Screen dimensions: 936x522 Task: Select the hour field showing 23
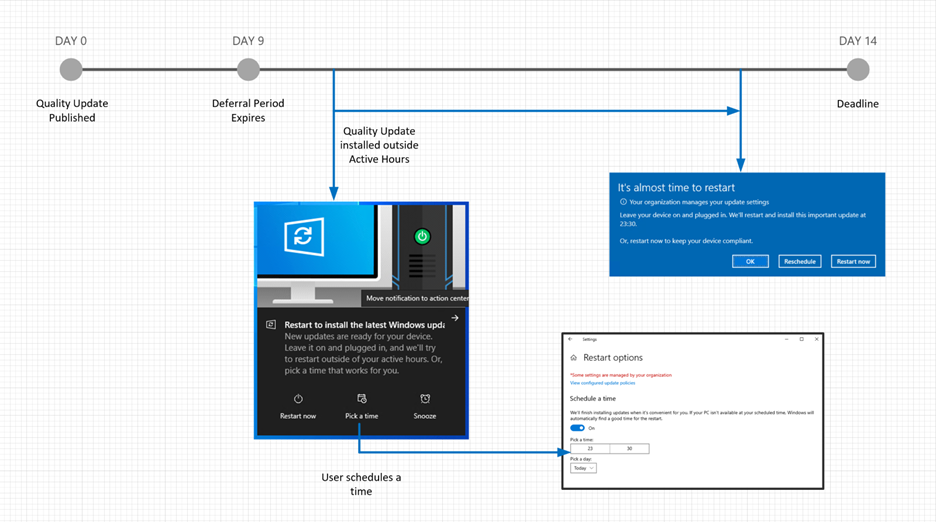(590, 448)
